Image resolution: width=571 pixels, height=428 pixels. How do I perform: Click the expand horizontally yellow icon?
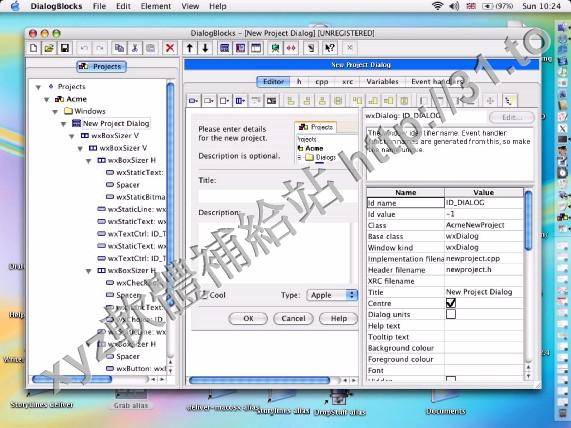338,101
